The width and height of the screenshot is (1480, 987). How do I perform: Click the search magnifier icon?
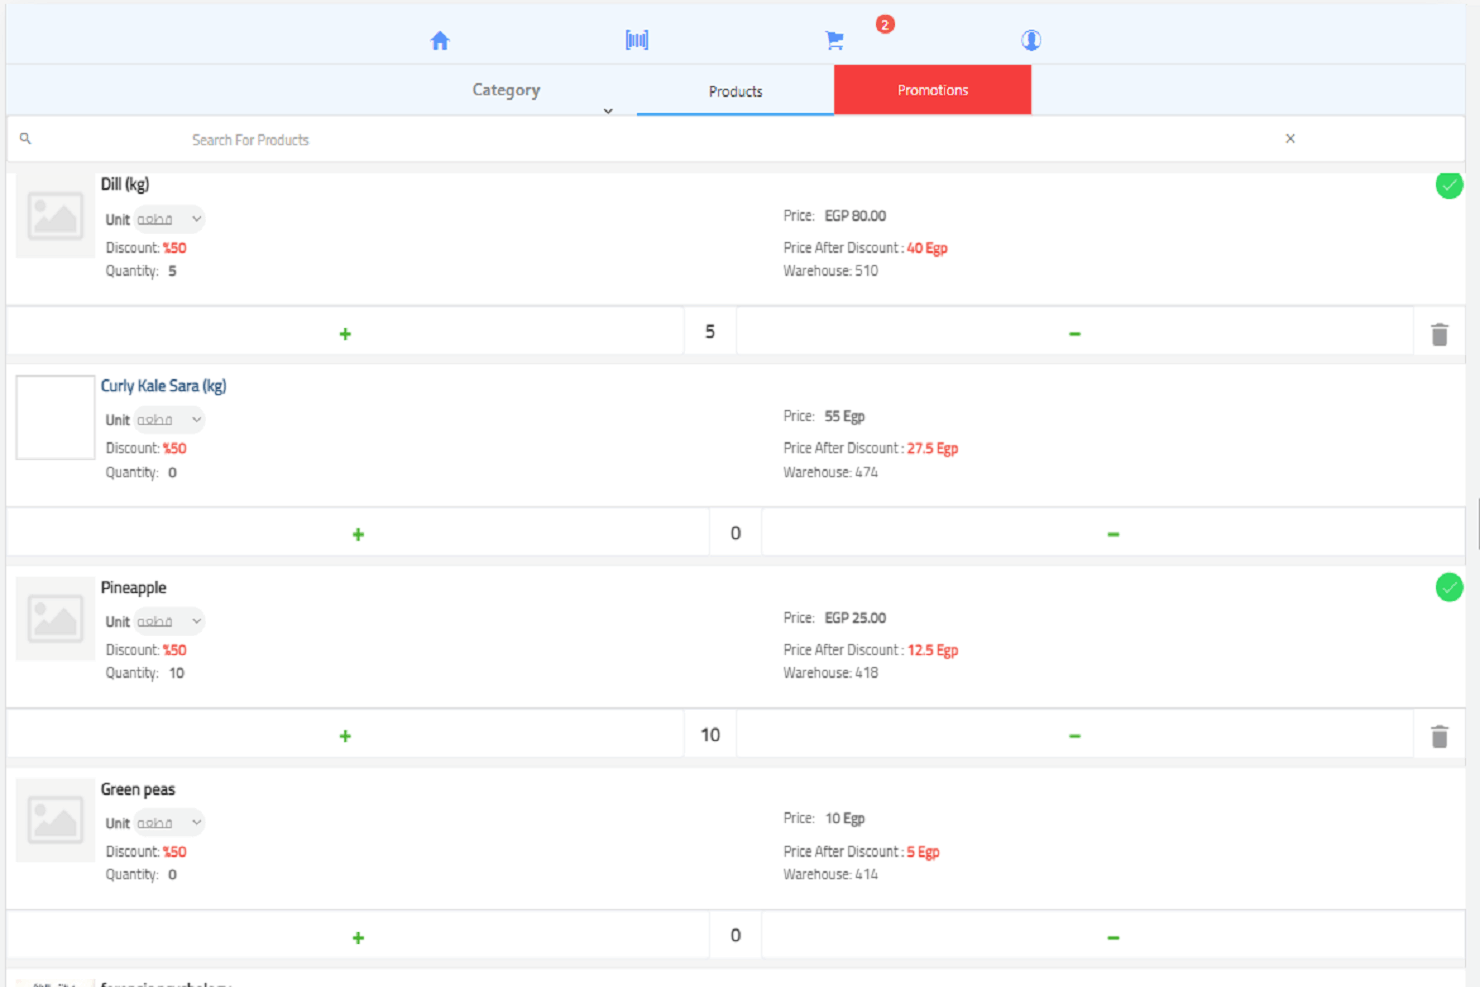coord(25,139)
